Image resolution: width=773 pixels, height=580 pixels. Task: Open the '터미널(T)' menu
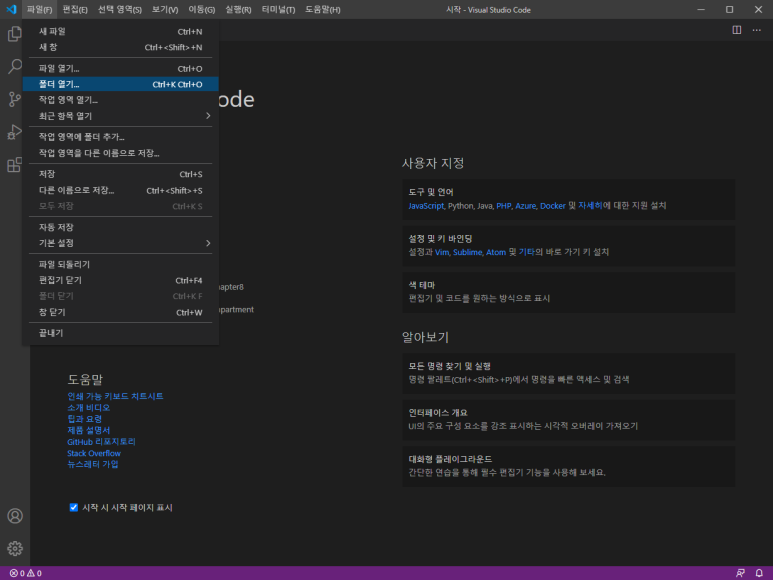(278, 9)
